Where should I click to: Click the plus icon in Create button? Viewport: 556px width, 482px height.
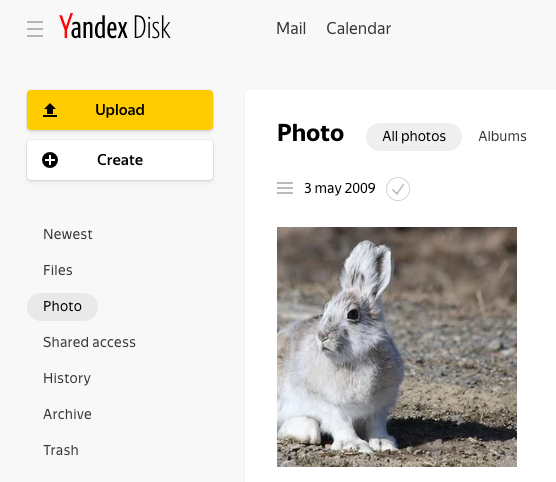[x=50, y=160]
